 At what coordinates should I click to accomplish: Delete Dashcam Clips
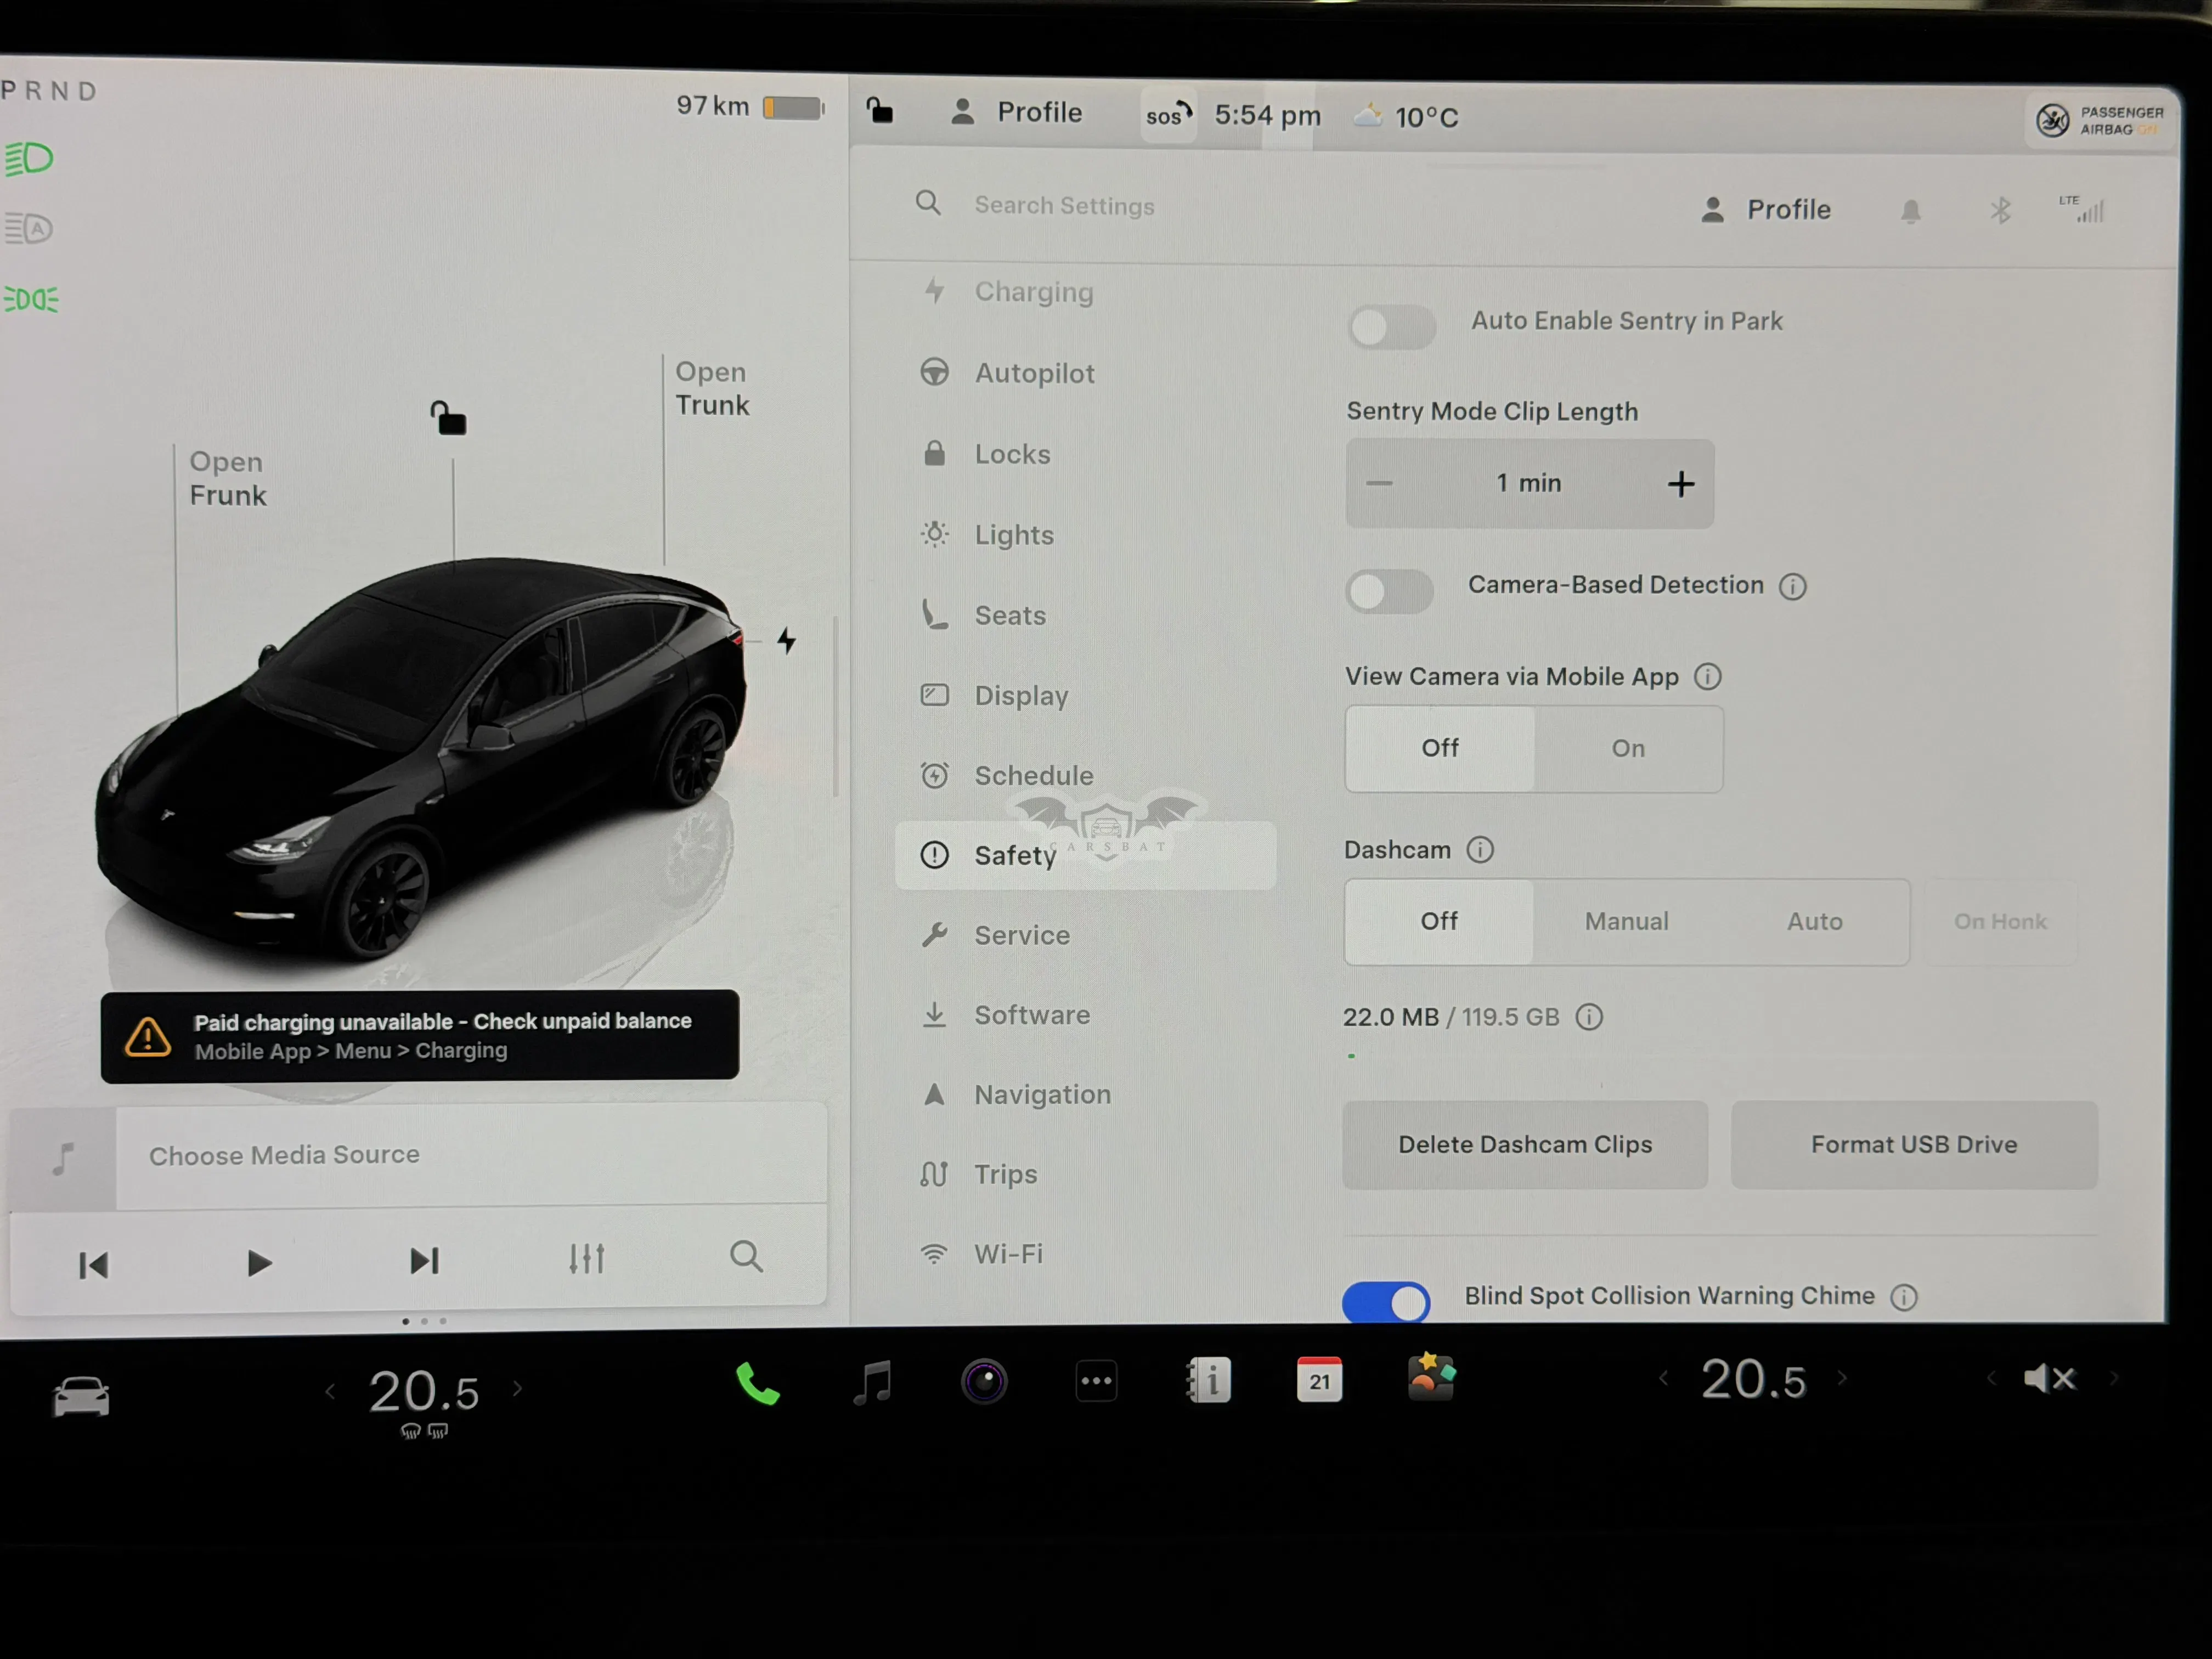coord(1525,1145)
